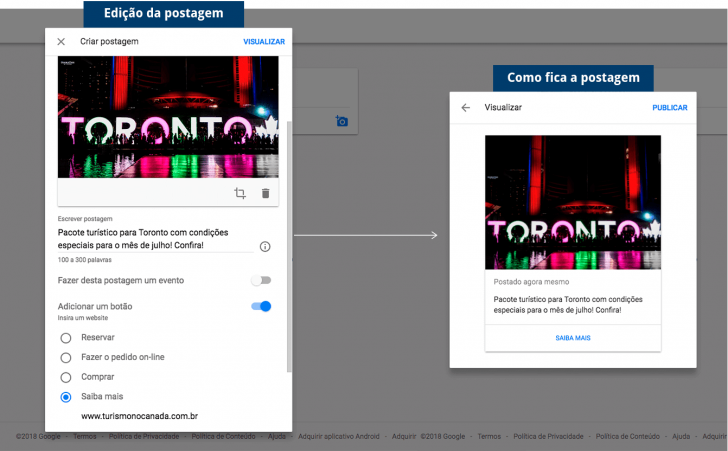Image resolution: width=728 pixels, height=451 pixels.
Task: Click PUBLICAR to publish the post
Action: pyautogui.click(x=670, y=108)
